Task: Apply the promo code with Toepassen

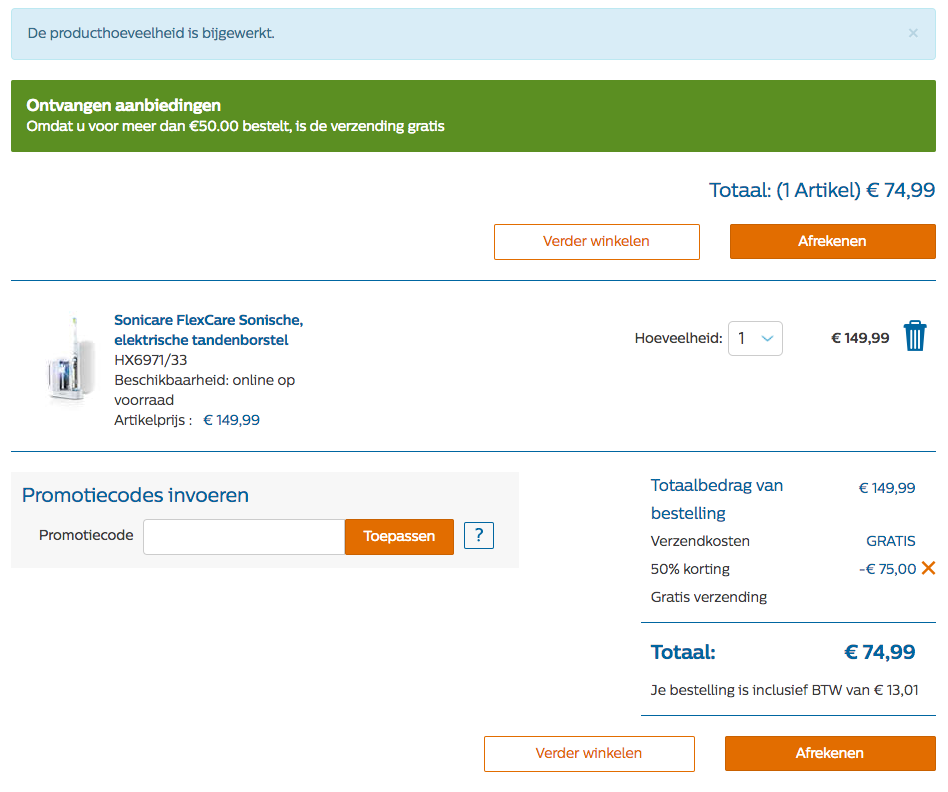Action: coord(399,536)
